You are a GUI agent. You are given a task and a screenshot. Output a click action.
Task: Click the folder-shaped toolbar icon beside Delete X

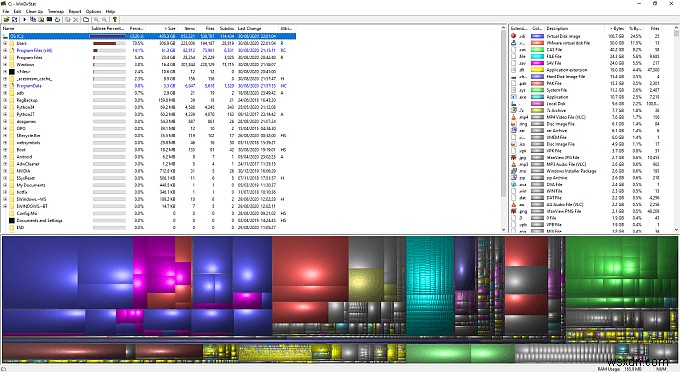[x=86, y=20]
